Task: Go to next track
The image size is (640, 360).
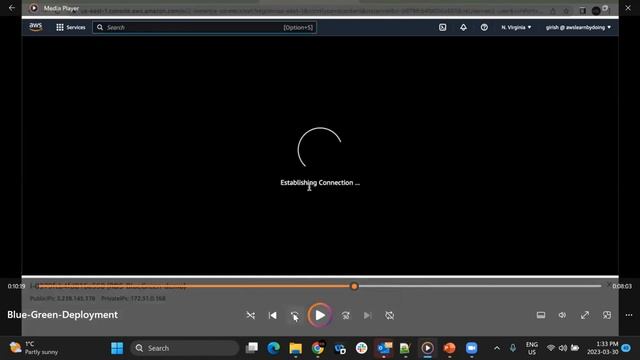Action: (367, 316)
